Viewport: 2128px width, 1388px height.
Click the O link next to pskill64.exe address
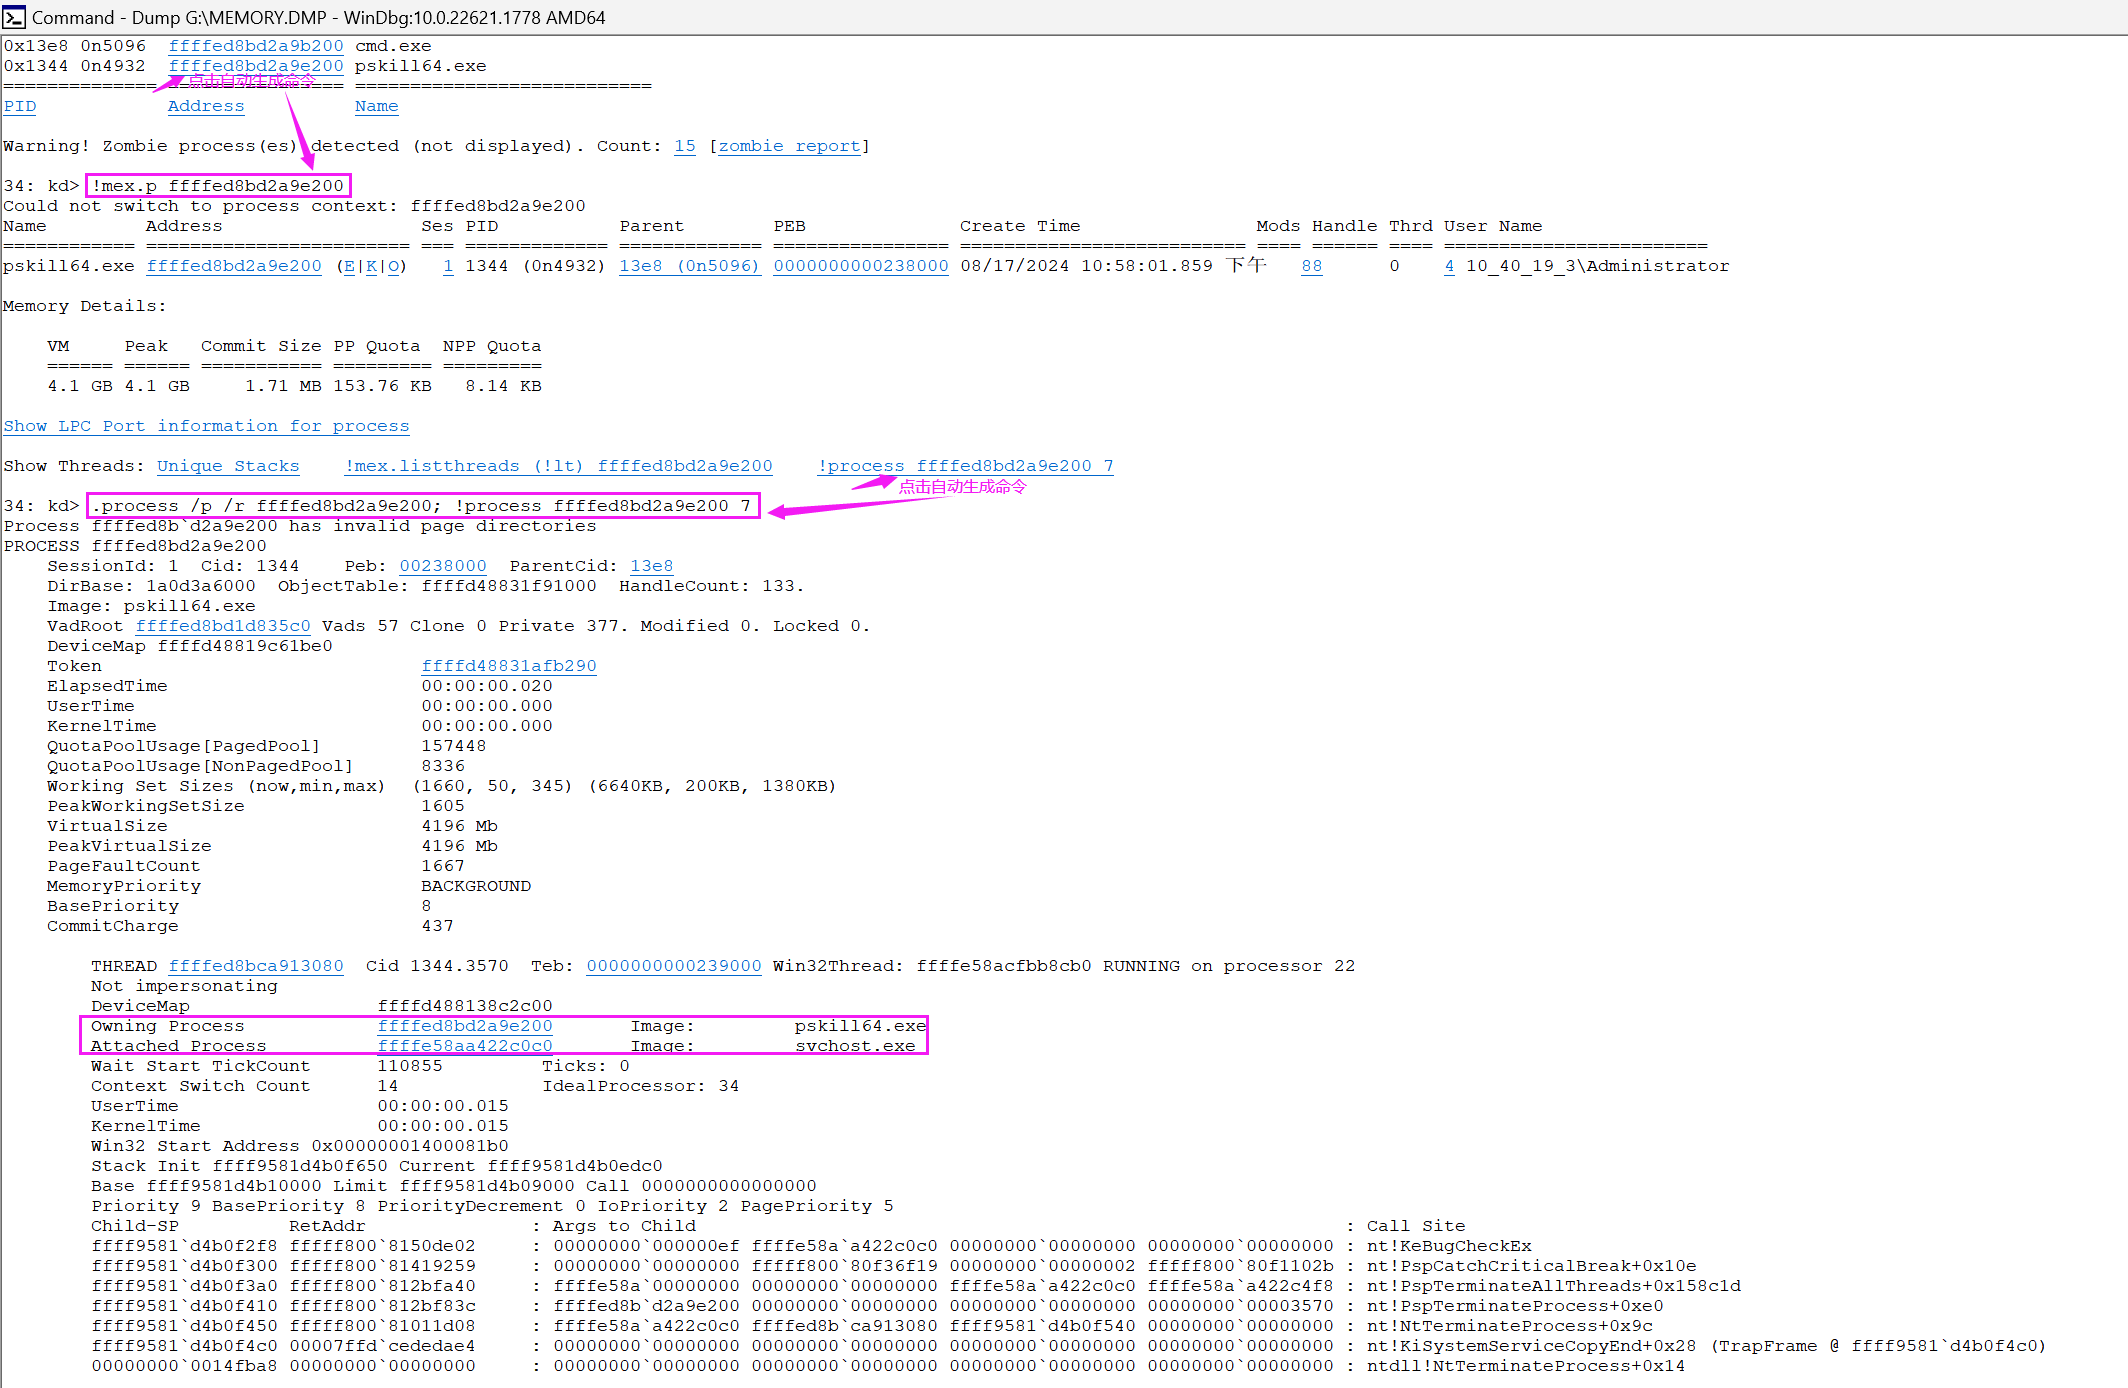pos(393,266)
